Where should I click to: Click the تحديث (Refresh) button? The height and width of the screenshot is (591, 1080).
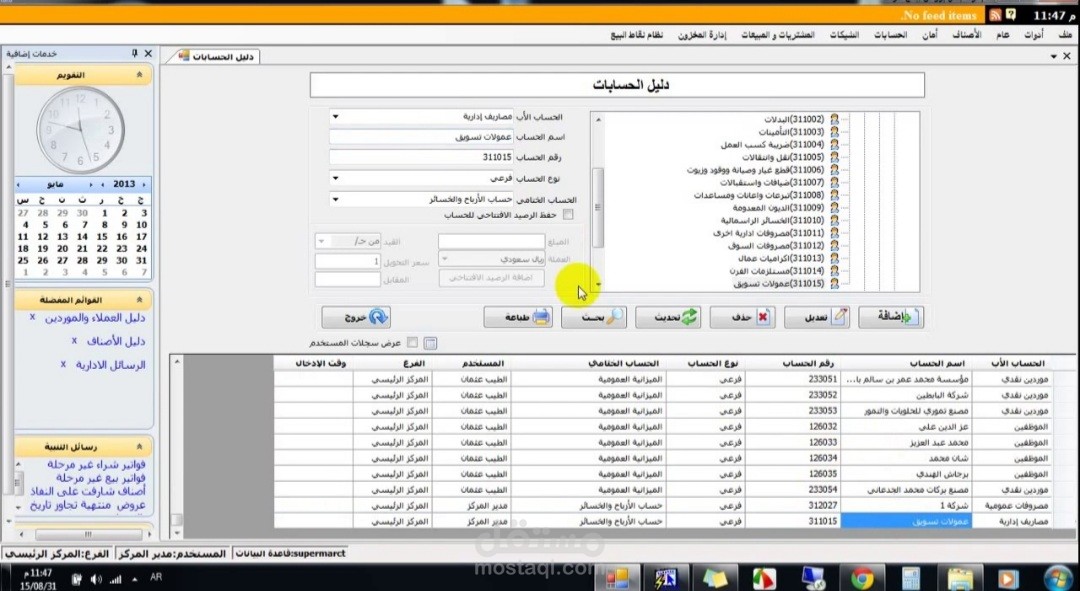pos(668,317)
